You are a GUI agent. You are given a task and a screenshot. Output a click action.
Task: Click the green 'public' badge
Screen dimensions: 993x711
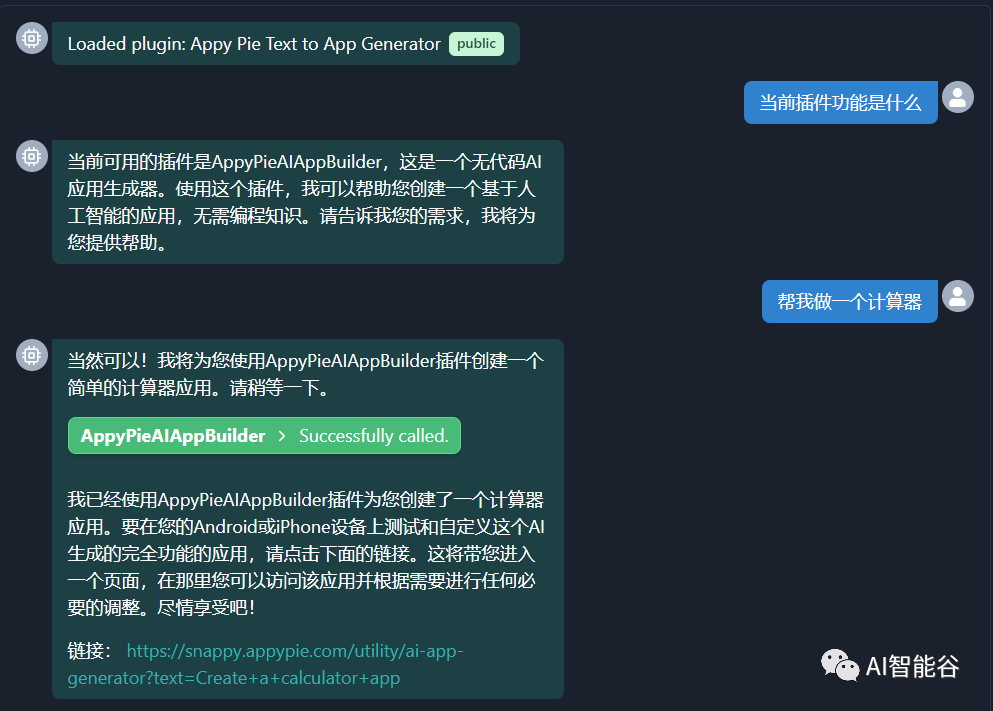[476, 44]
